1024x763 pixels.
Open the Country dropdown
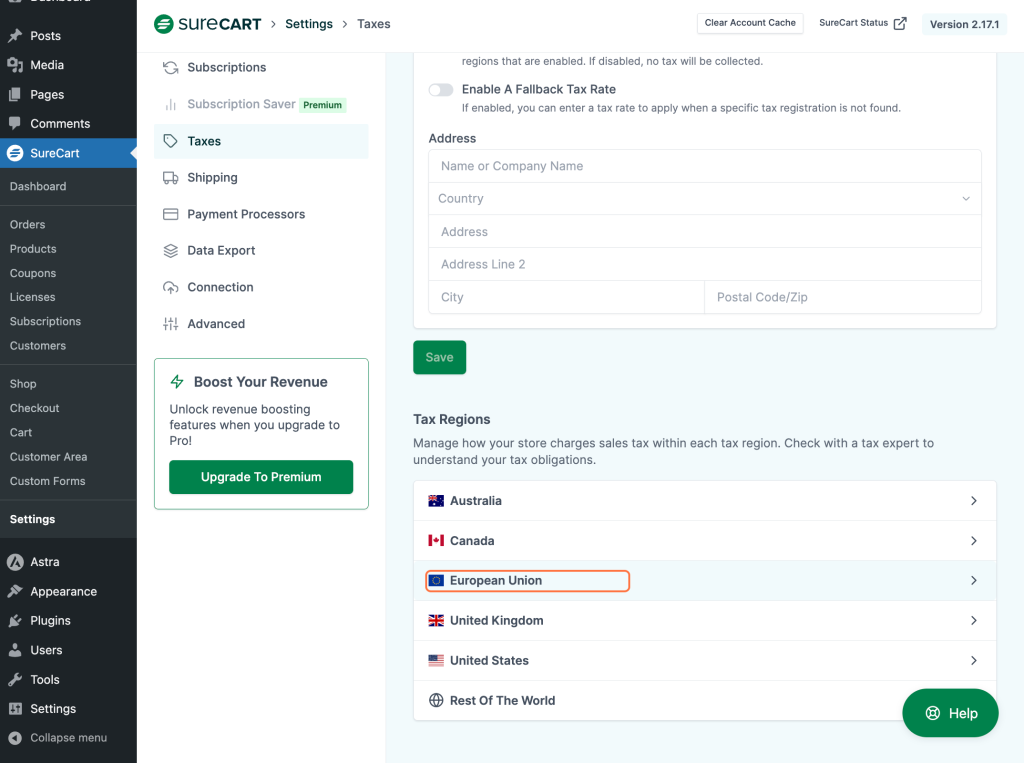coord(704,199)
